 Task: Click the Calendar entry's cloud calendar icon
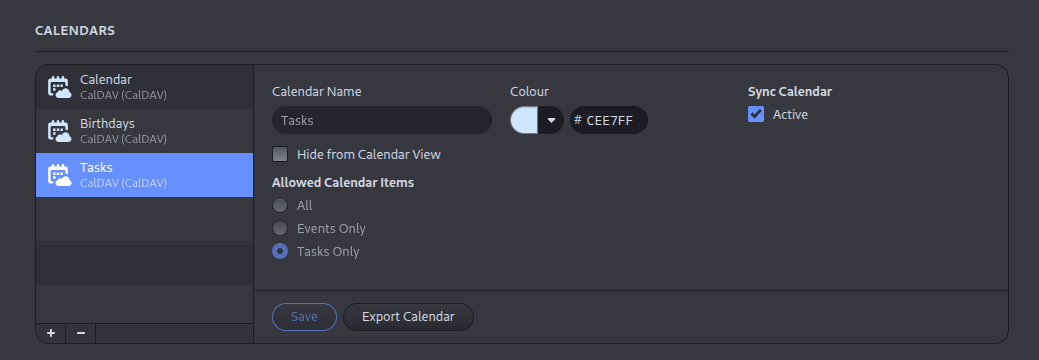coord(59,88)
